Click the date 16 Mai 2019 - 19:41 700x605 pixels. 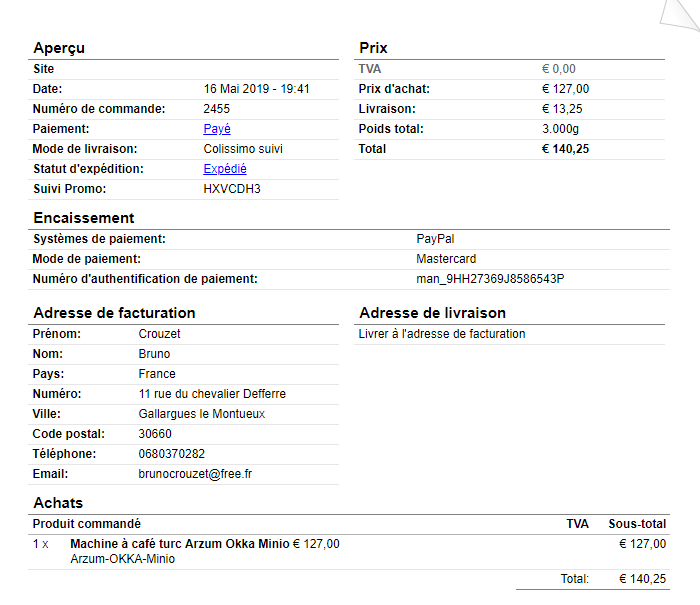pos(257,89)
